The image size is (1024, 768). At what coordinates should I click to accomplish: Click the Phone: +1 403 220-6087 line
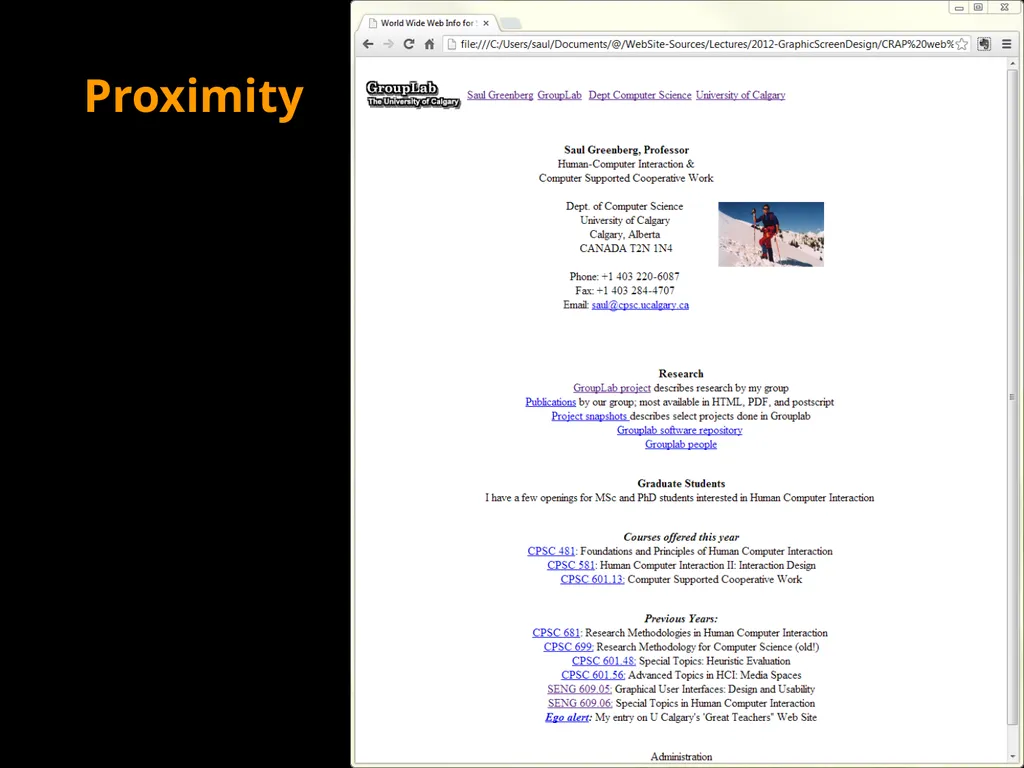(x=624, y=276)
